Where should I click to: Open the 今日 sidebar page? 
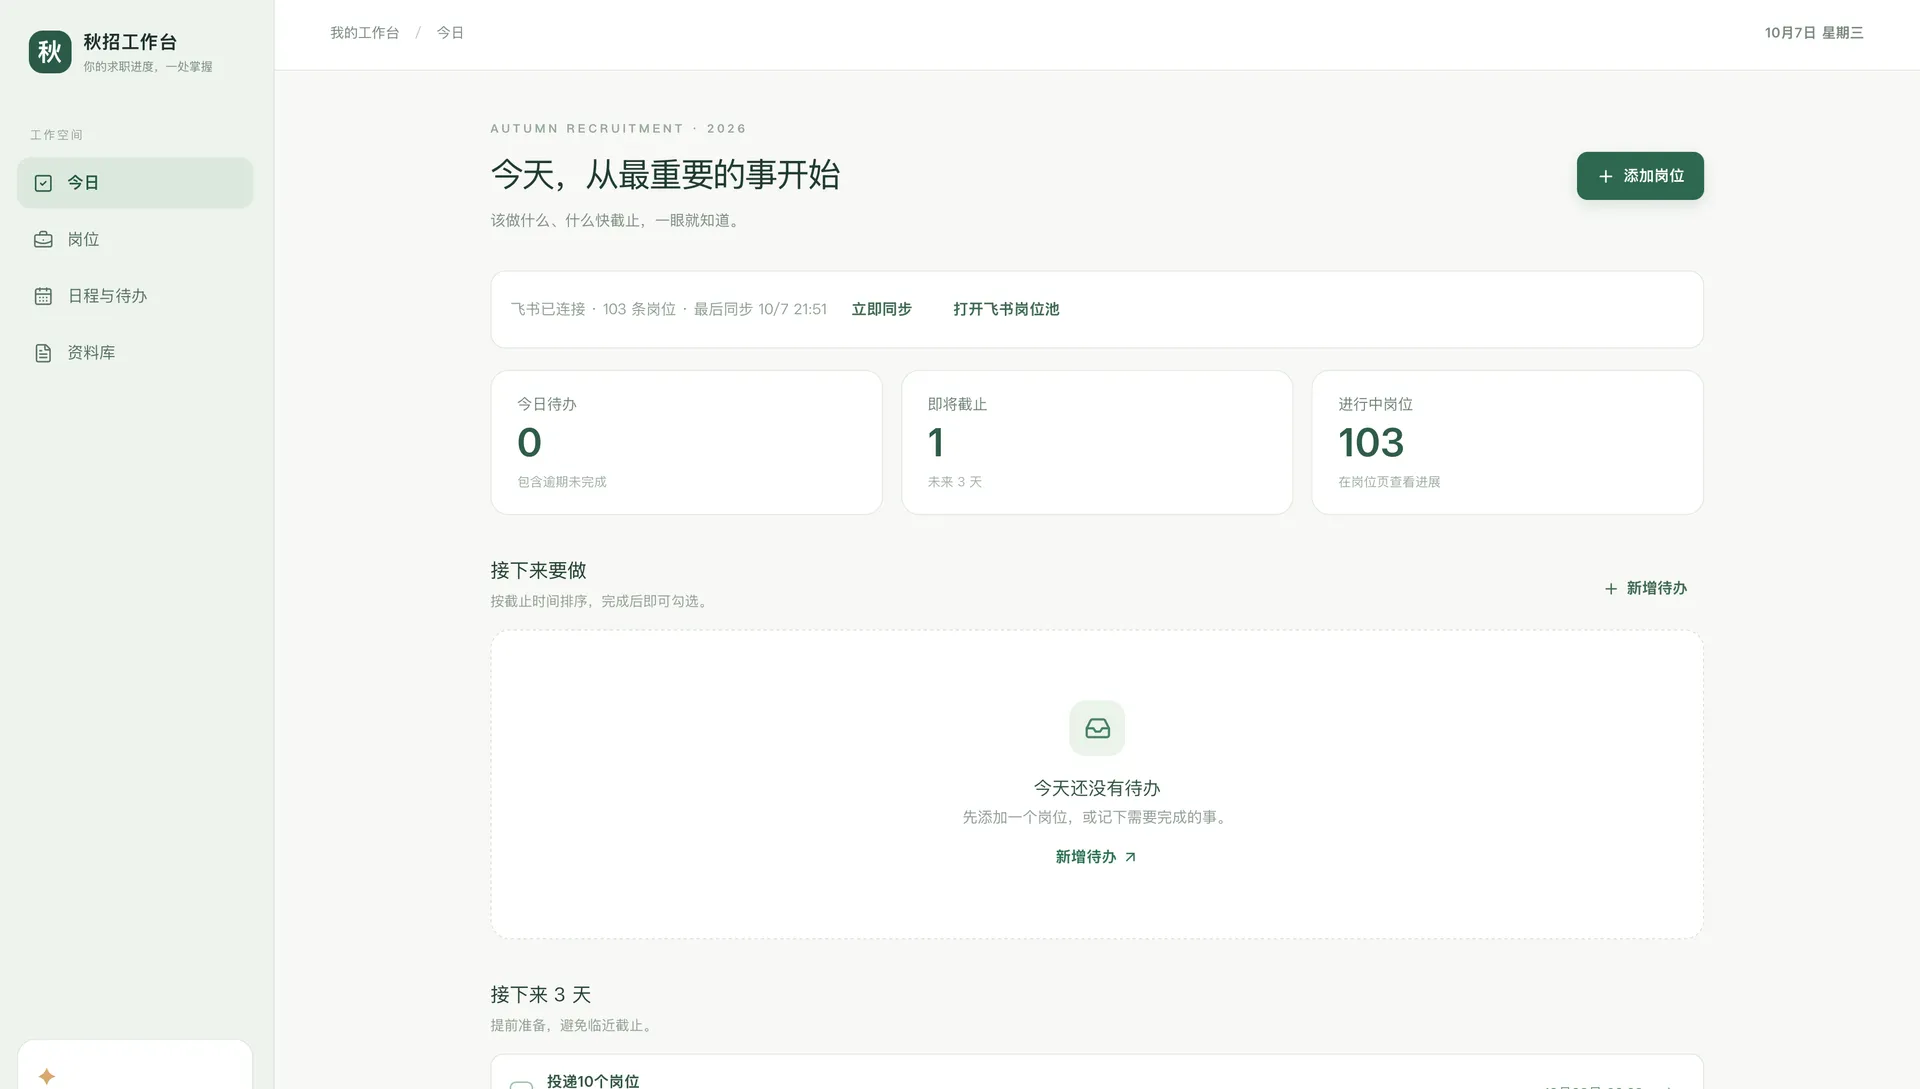[135, 183]
